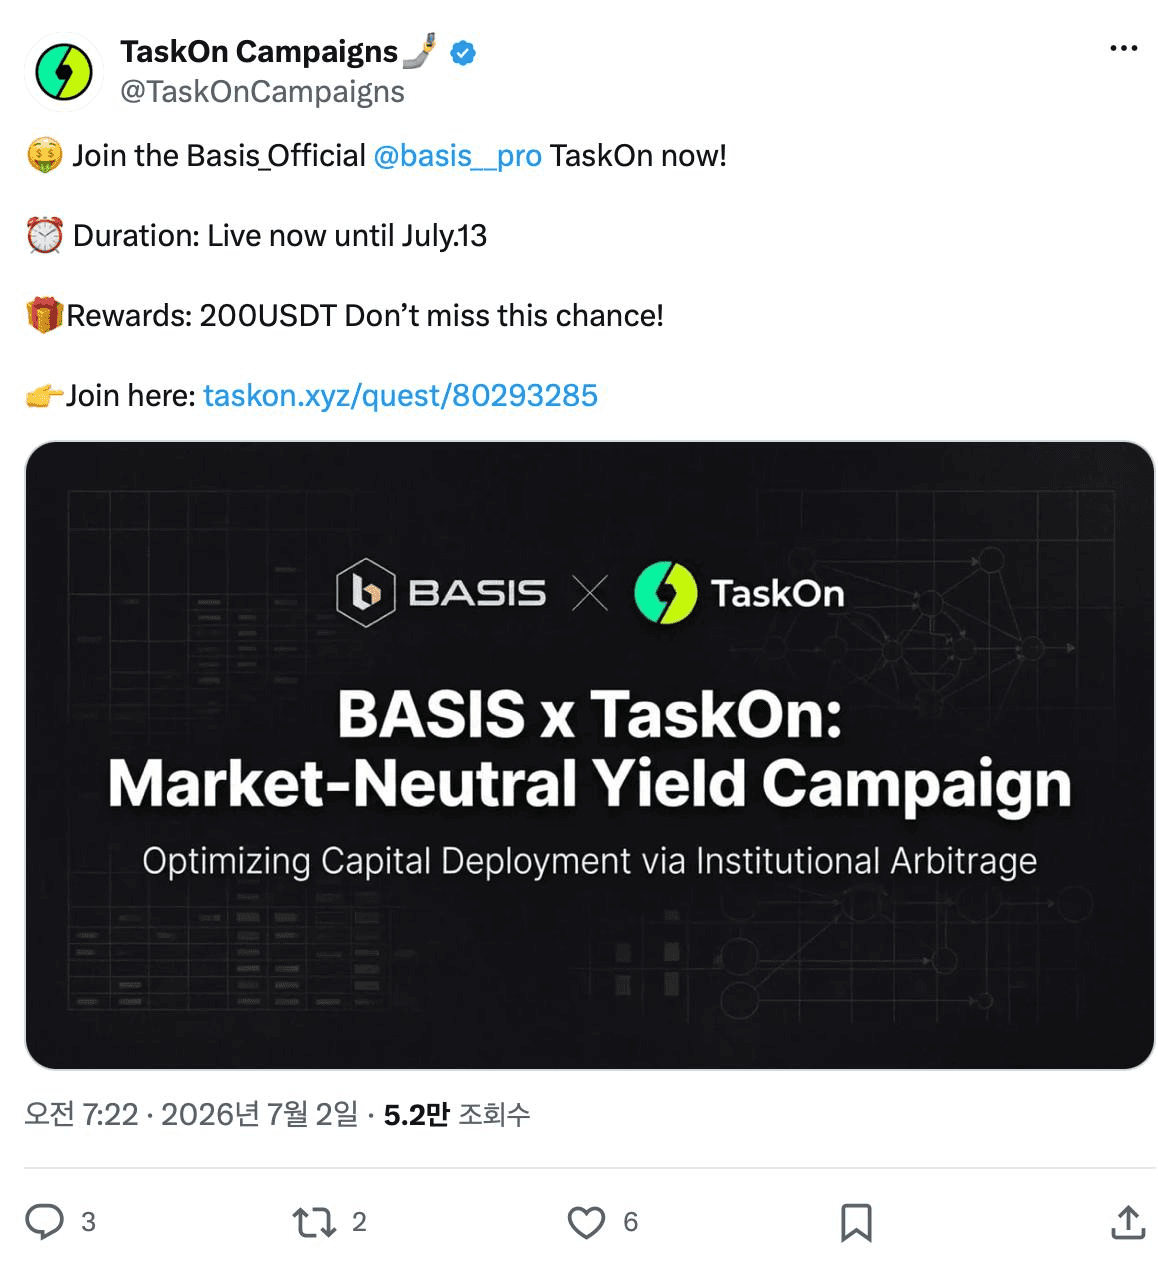Click the post timestamp 오전 7:22
The width and height of the screenshot is (1158, 1272).
(81, 1114)
